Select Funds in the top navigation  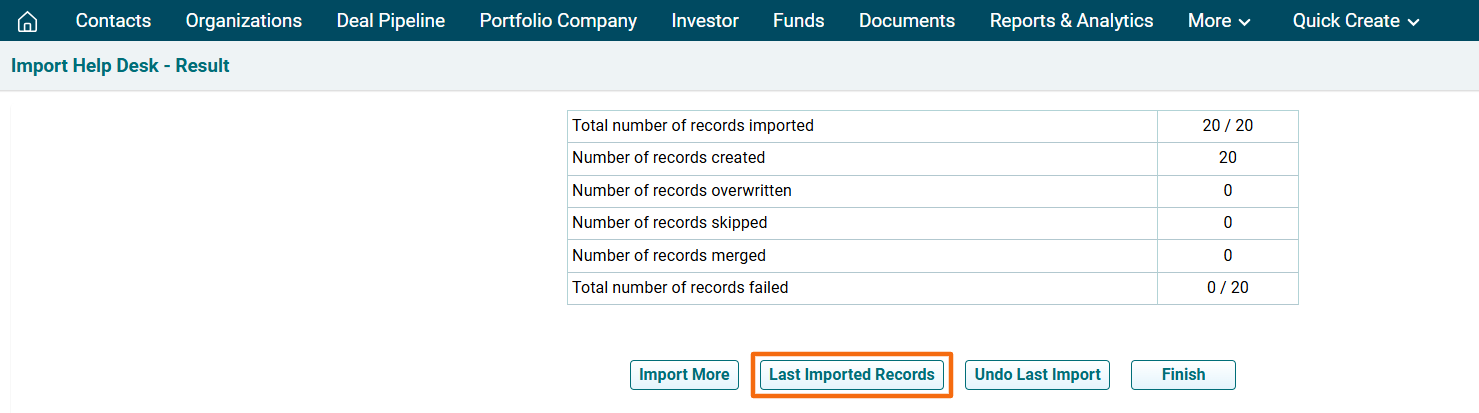(x=798, y=21)
